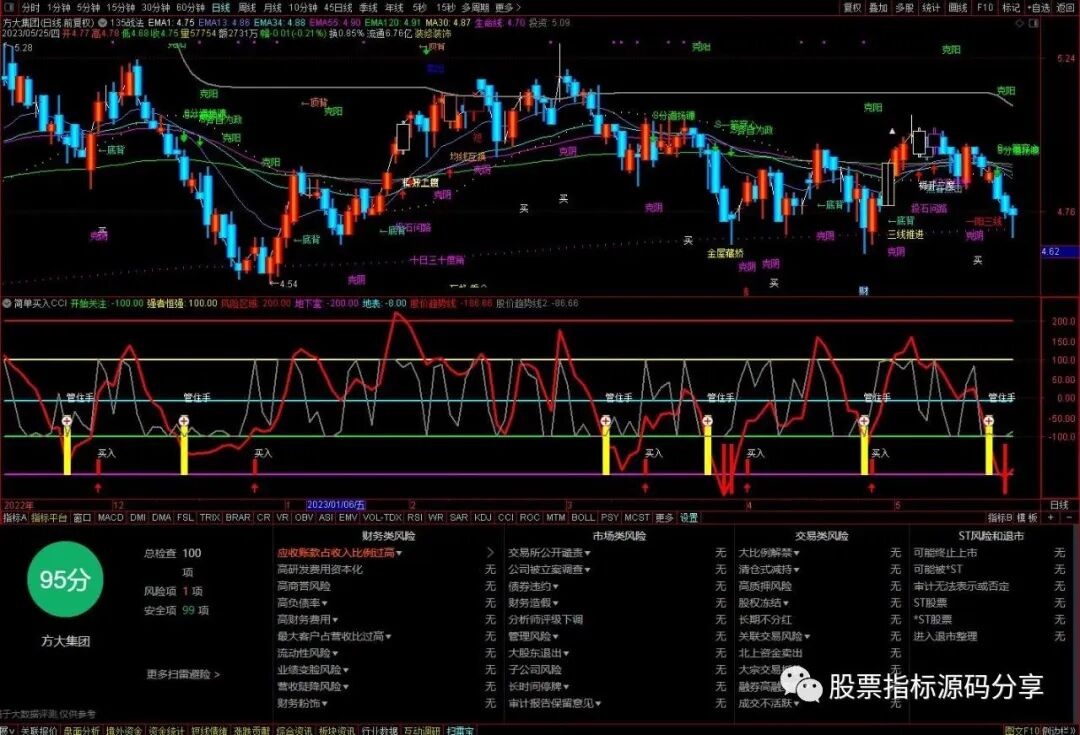Screen dimensions: 1080x735
Task: Select KDJ indicator tab
Action: (483, 517)
